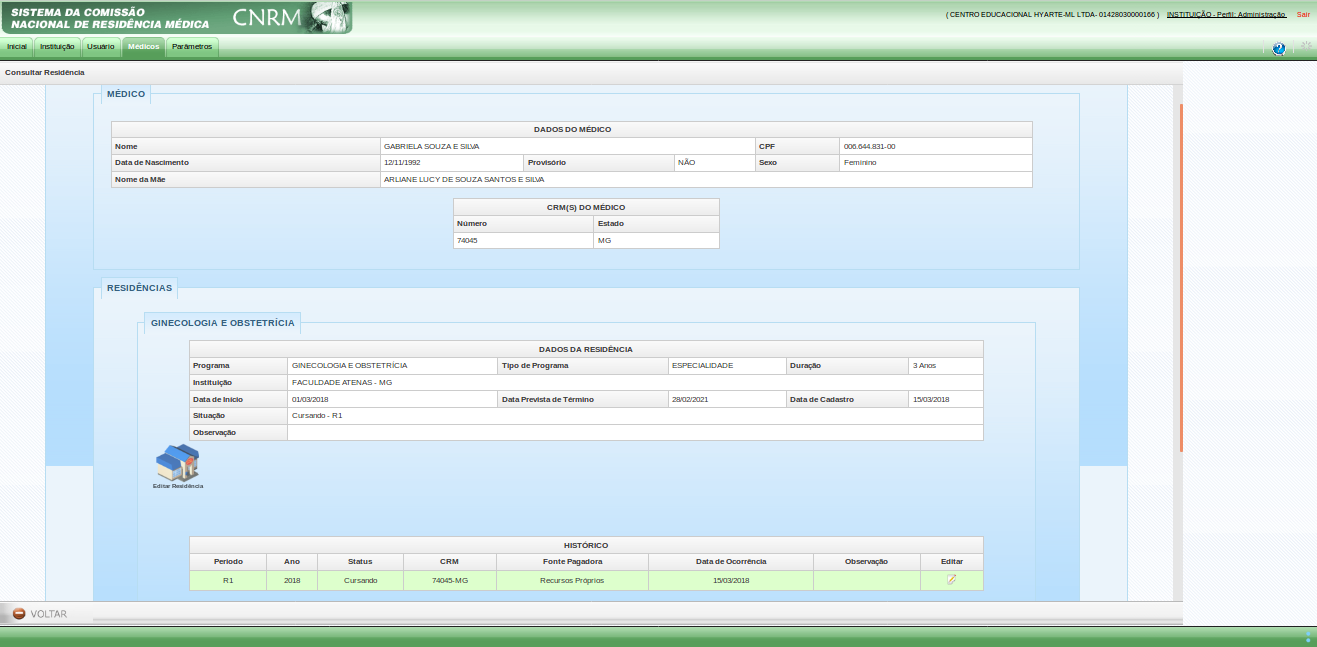Open help via blue question mark icon

(1278, 48)
